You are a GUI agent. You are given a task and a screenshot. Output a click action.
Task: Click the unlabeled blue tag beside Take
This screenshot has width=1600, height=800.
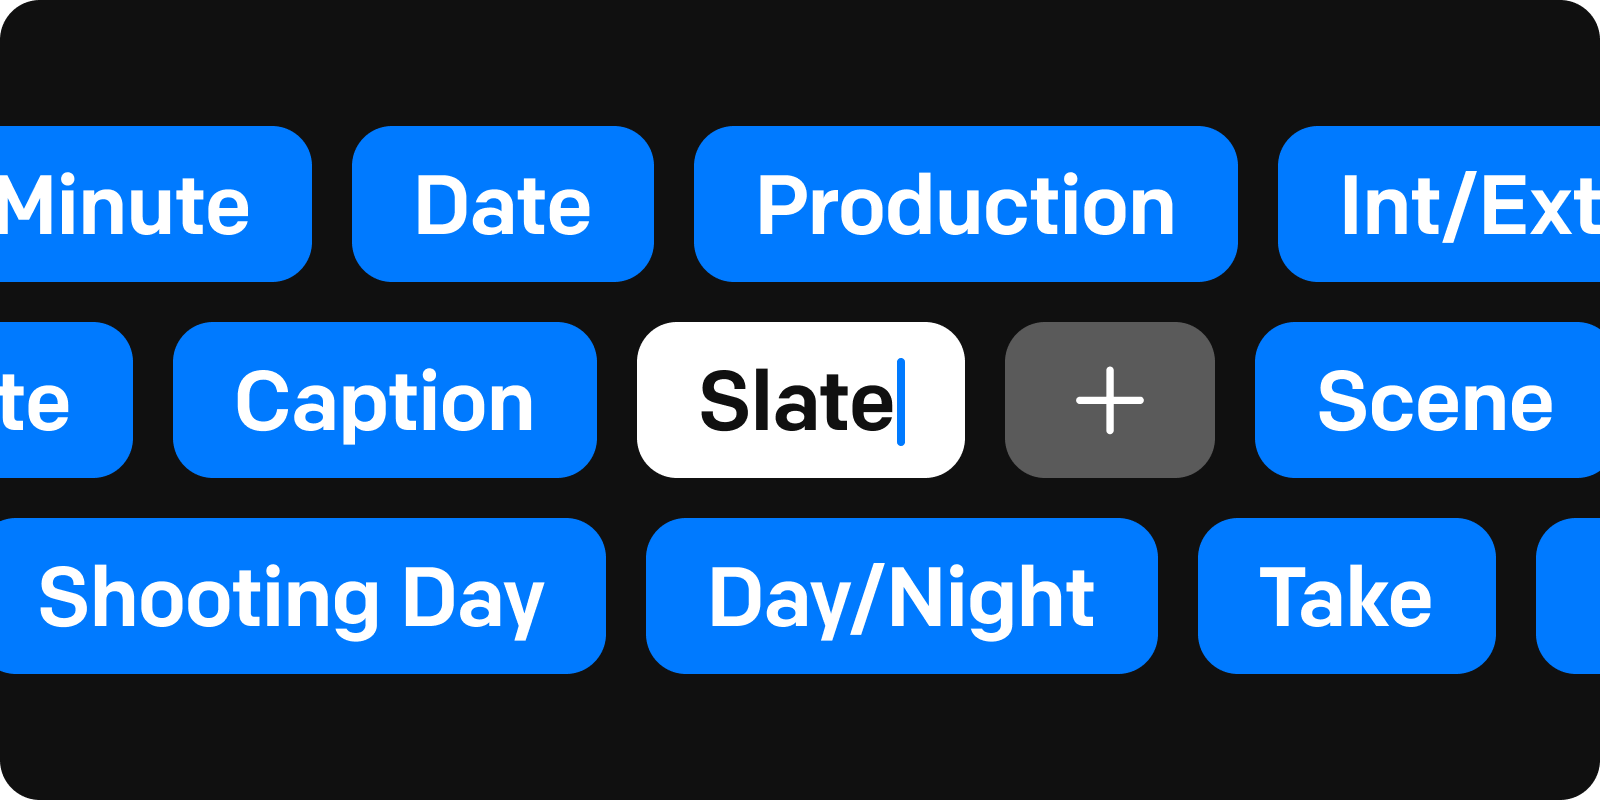coord(1571,596)
